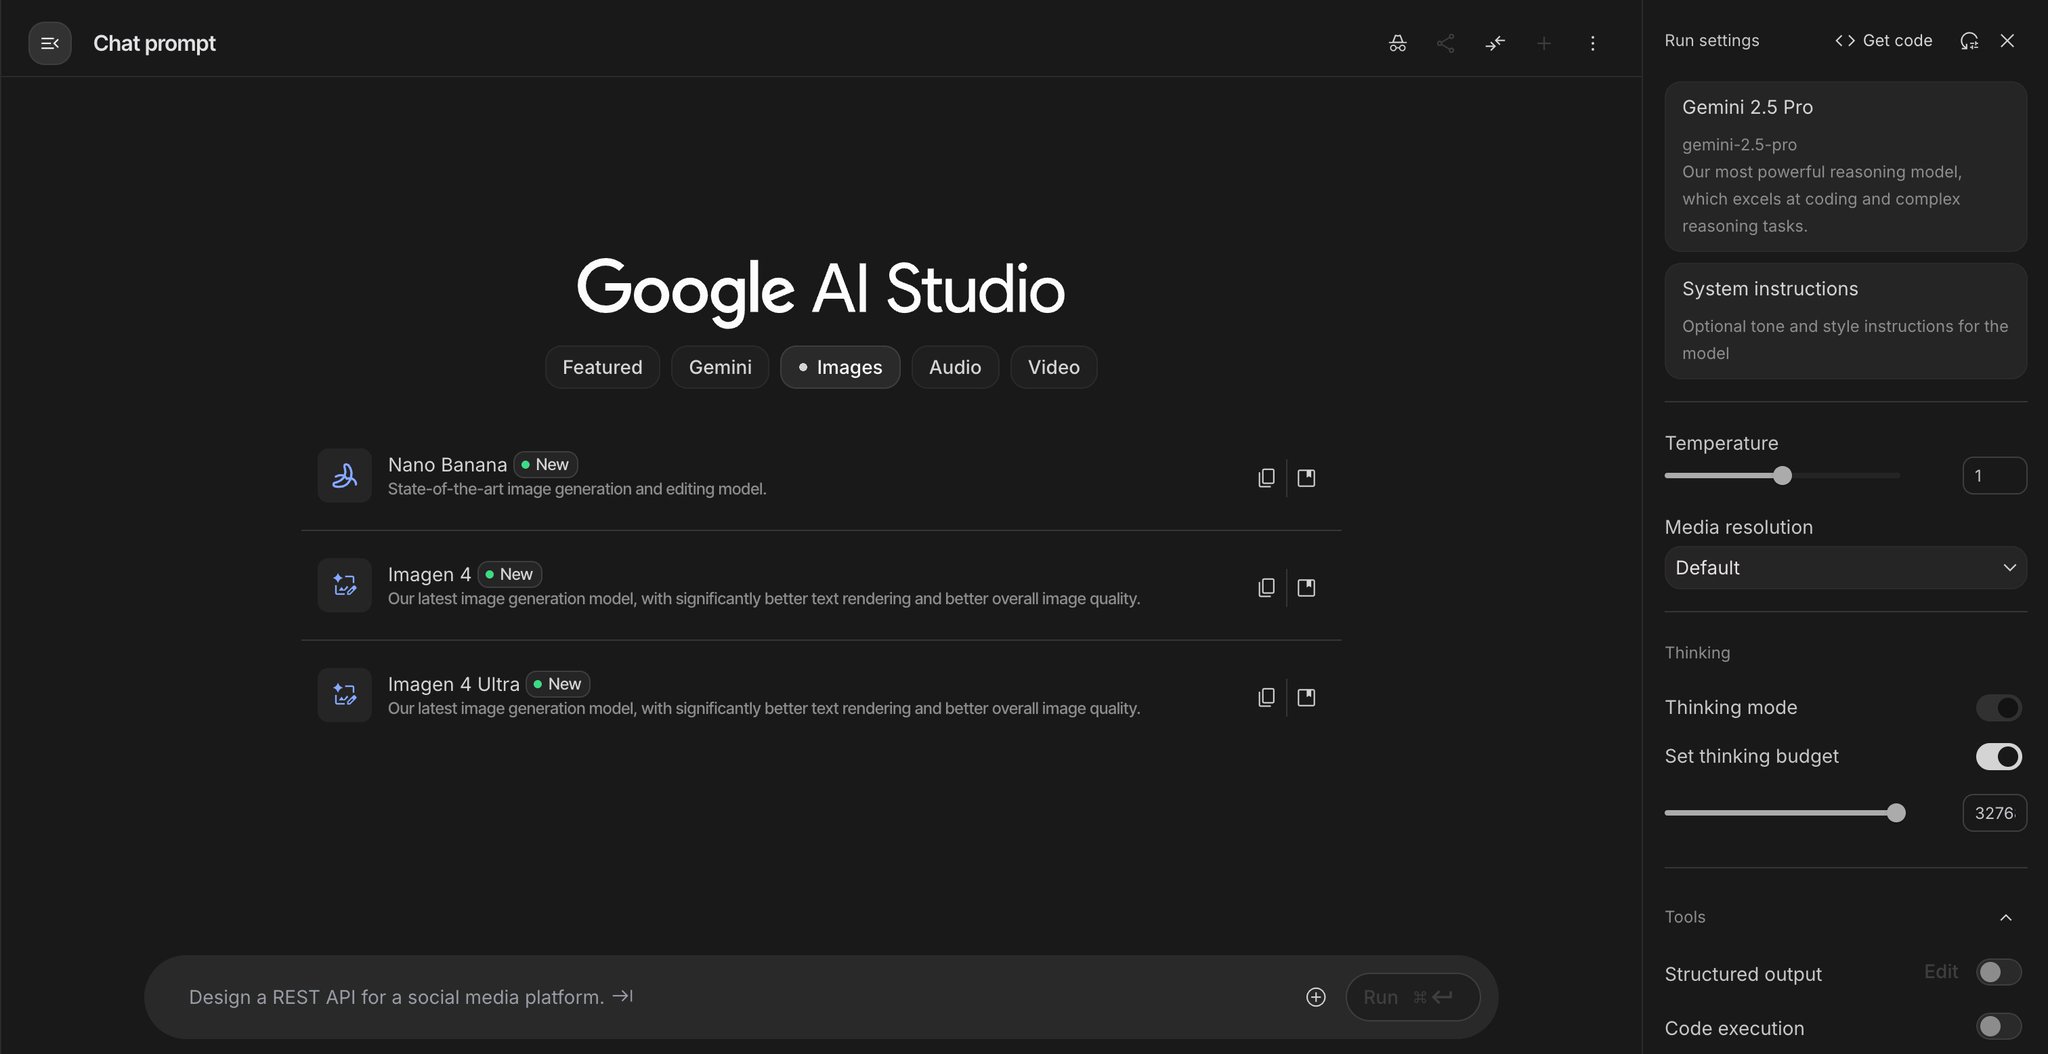This screenshot has width=2048, height=1054.
Task: Click the tab-accept arrow after suggested prompt
Action: click(x=622, y=996)
